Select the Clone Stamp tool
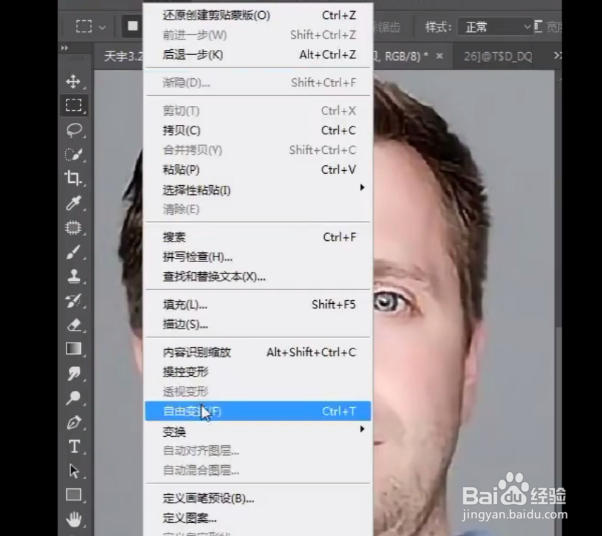 tap(73, 276)
